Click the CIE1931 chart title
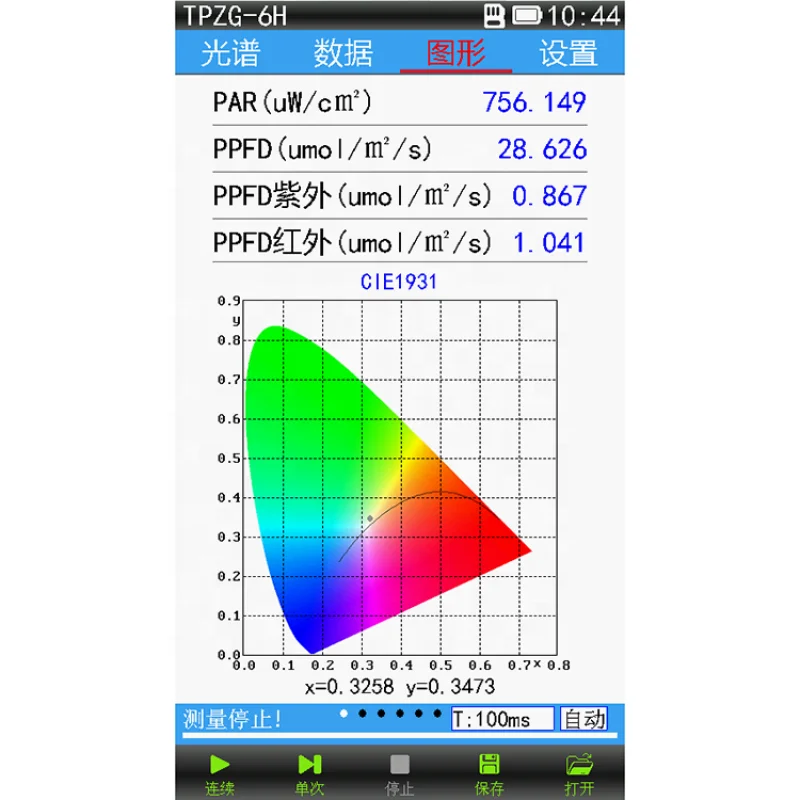The image size is (800, 800). pos(399,282)
